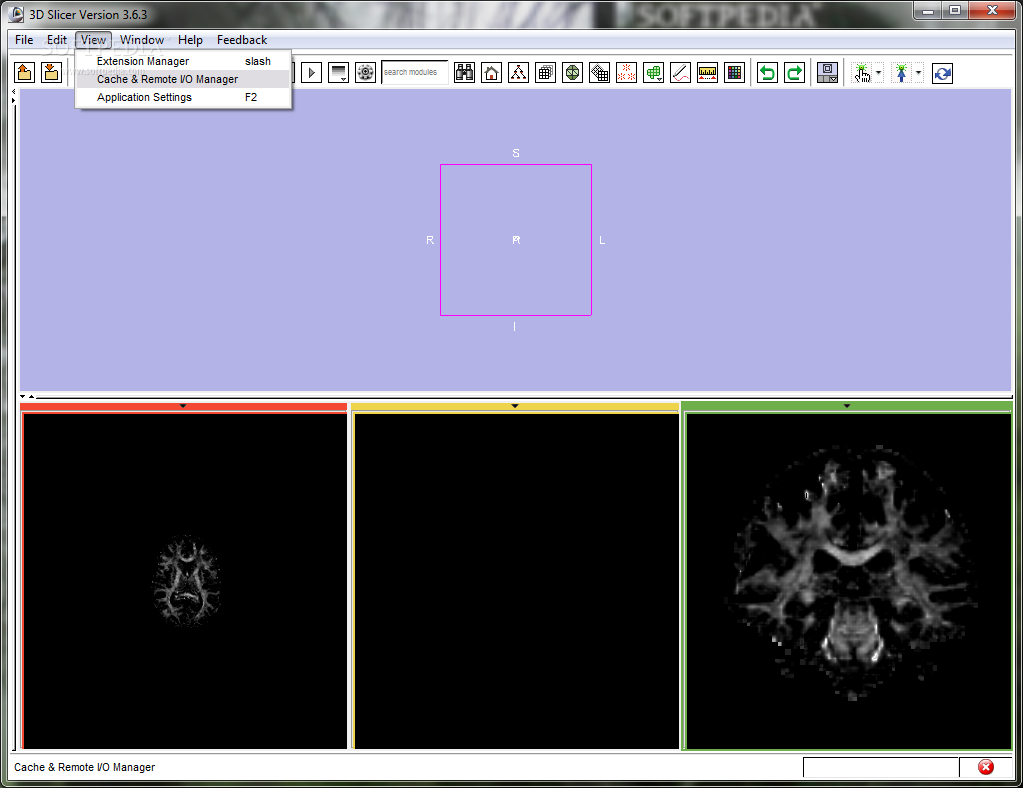Minimize the 3D Slicer window
The width and height of the screenshot is (1023, 788).
point(928,10)
